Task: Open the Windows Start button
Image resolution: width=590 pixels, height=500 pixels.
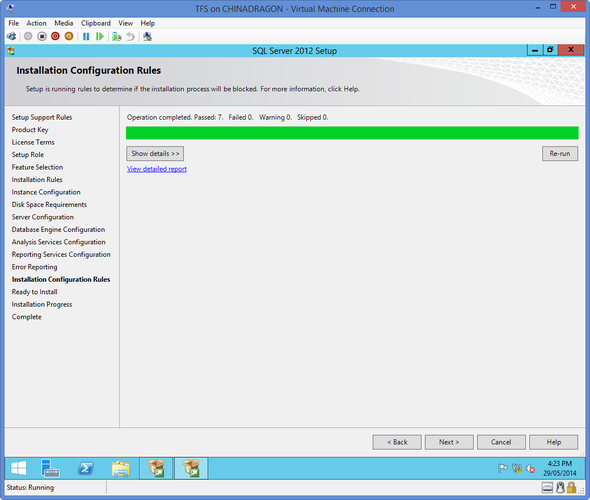Action: [18, 468]
